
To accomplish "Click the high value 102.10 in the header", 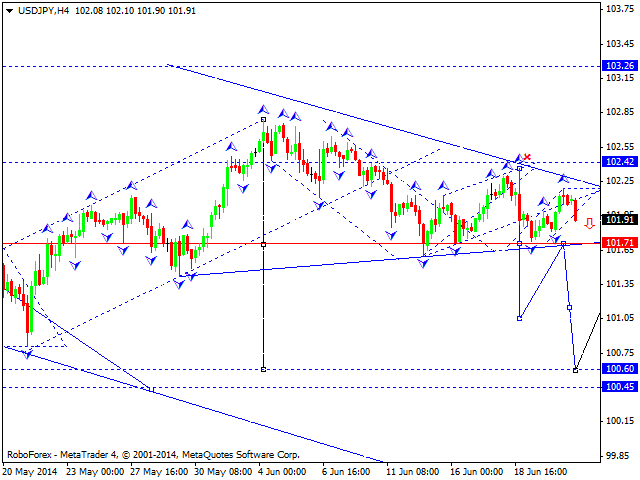I will pos(120,11).
